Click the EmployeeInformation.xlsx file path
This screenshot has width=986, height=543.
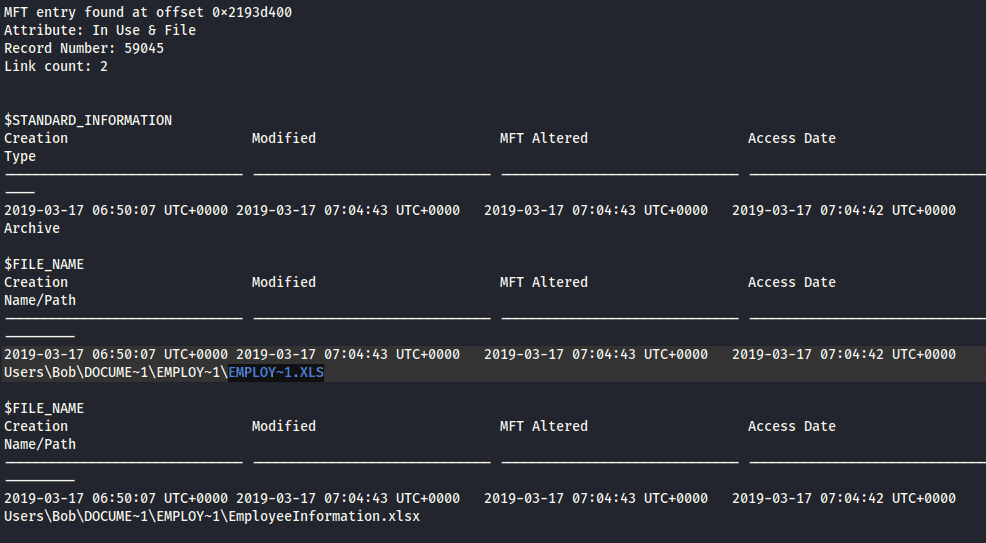click(212, 517)
